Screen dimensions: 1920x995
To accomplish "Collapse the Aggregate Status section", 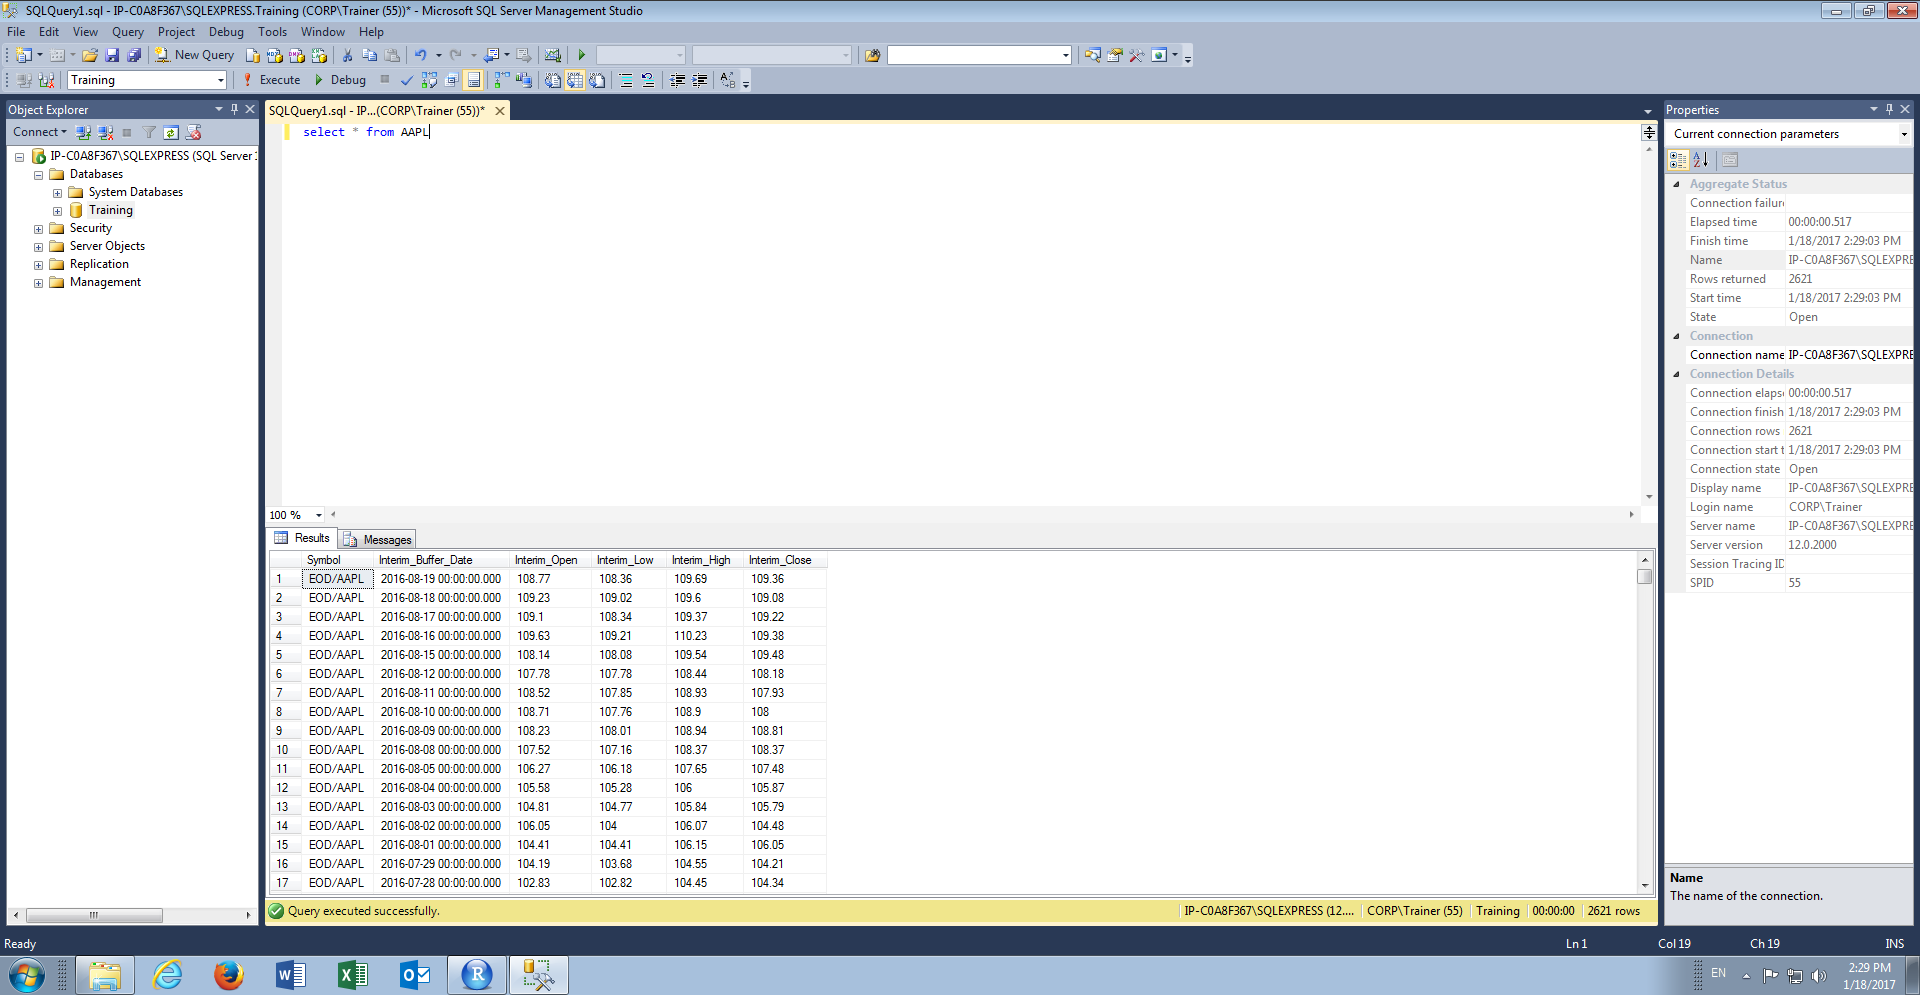I will tap(1677, 184).
